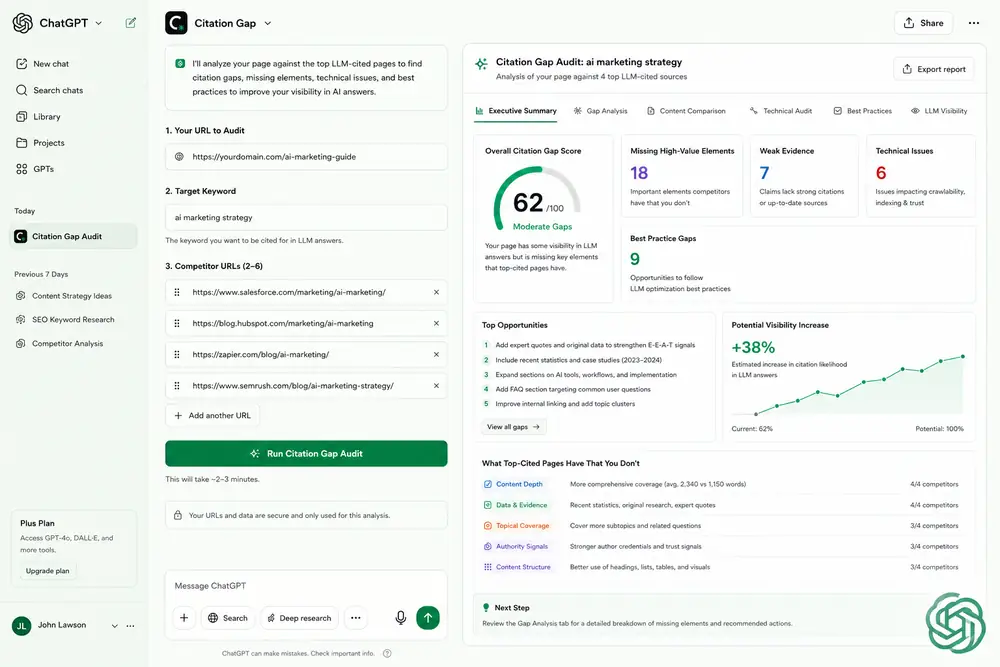Click the Search button in composer

click(x=228, y=617)
